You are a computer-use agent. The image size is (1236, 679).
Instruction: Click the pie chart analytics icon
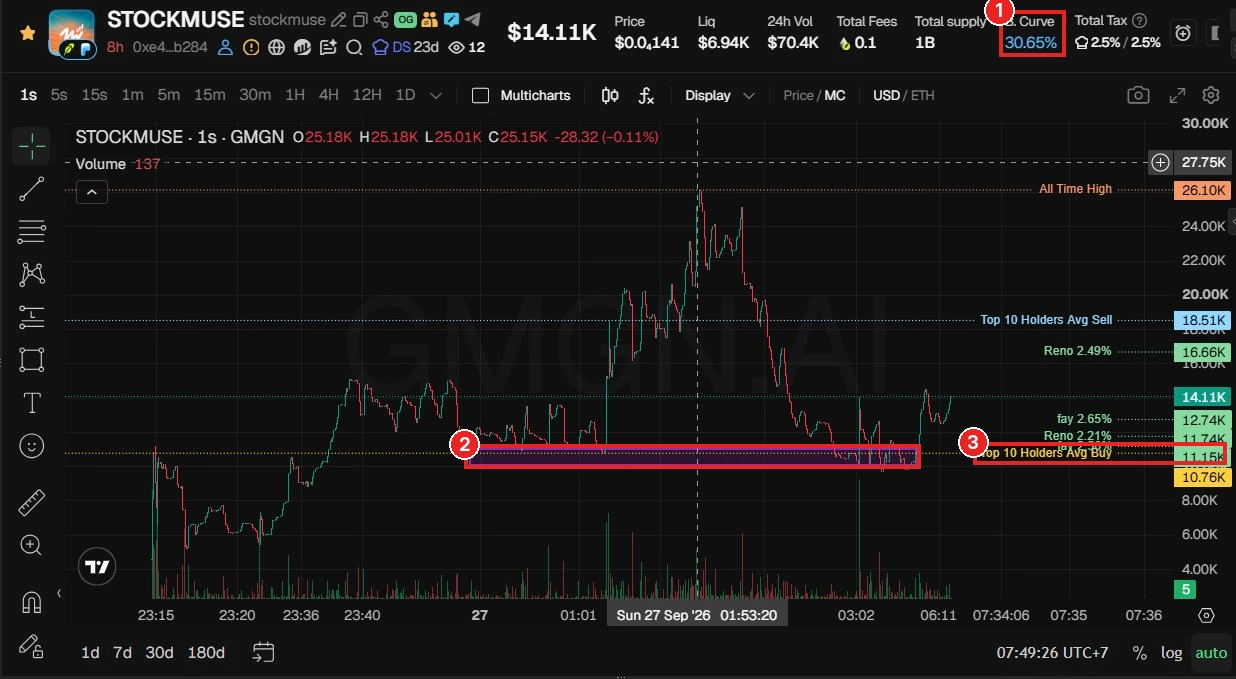point(302,47)
